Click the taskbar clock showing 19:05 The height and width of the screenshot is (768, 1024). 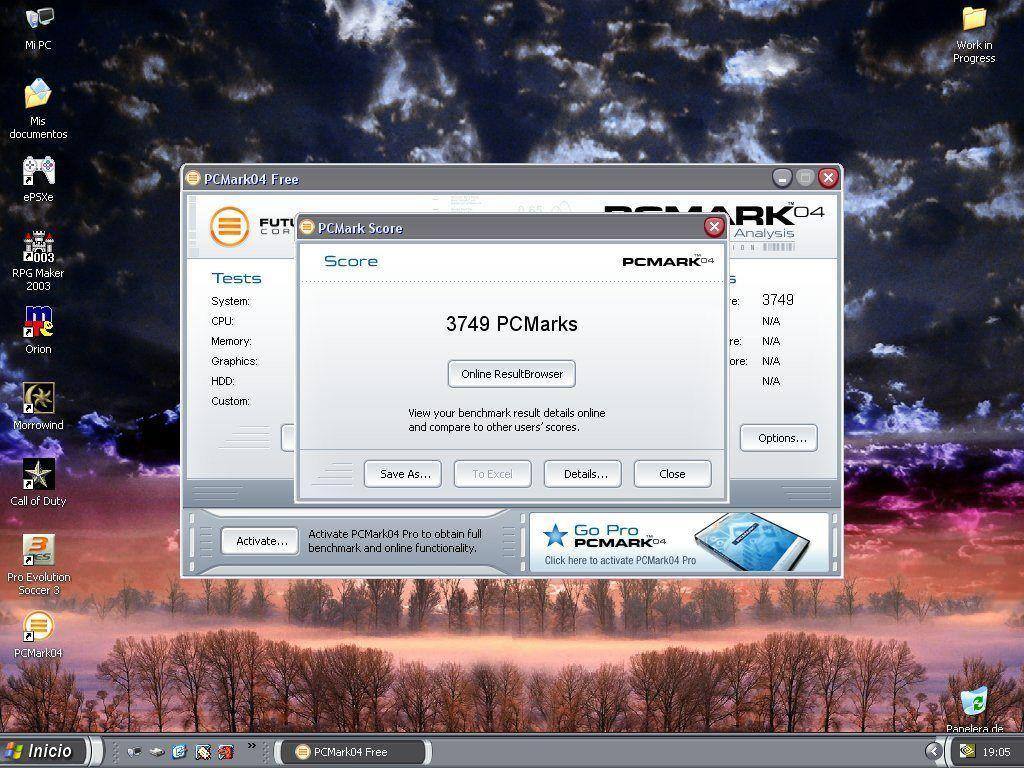point(996,752)
